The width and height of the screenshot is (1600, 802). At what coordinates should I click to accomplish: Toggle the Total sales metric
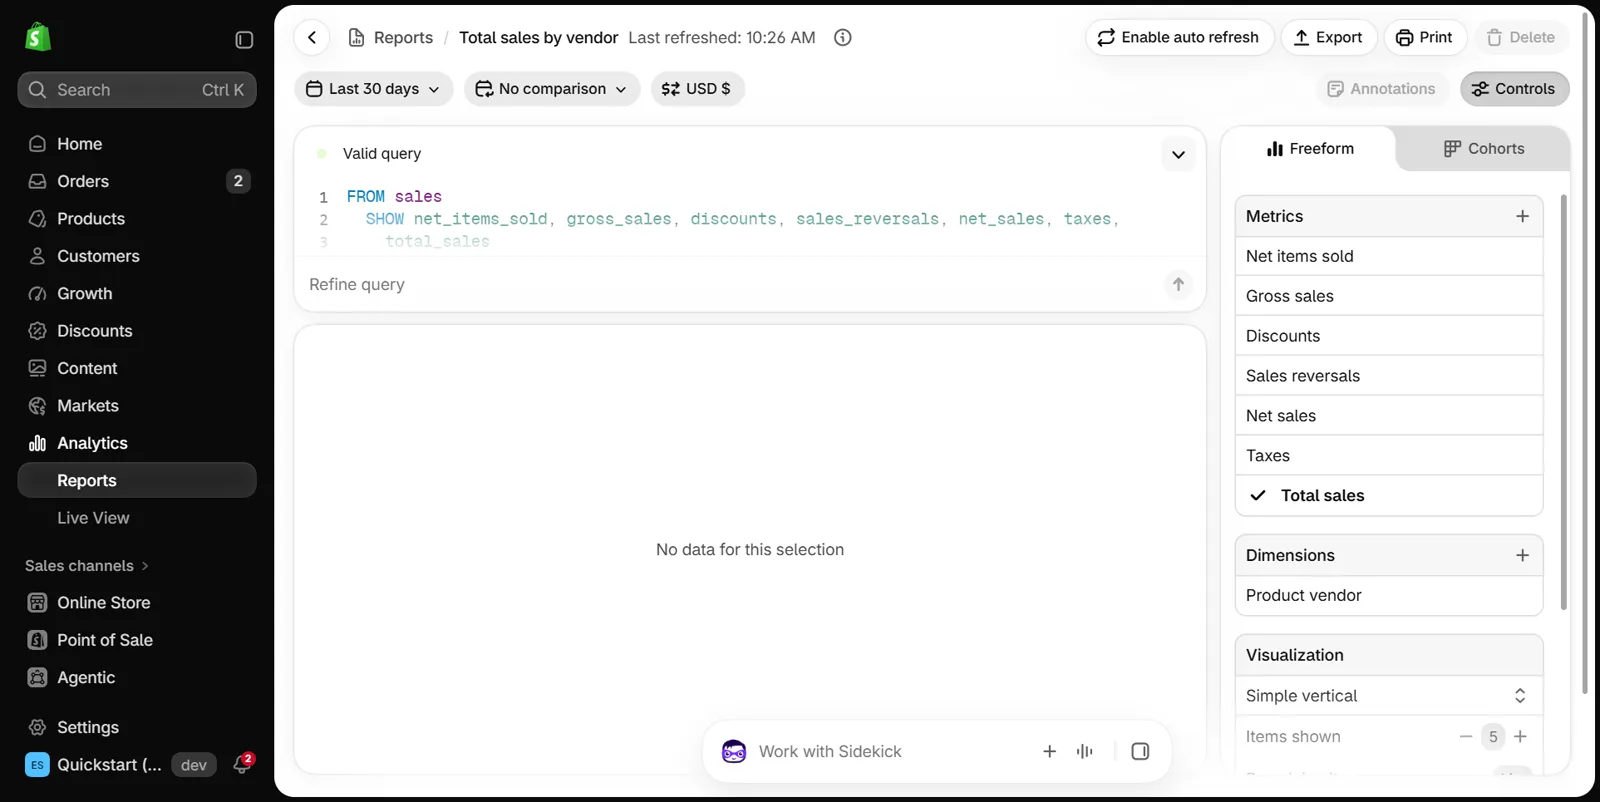[1388, 495]
